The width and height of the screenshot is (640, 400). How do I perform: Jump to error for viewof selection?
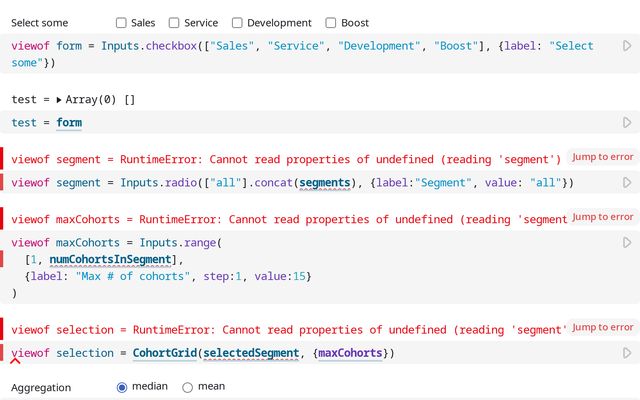pyautogui.click(x=602, y=327)
